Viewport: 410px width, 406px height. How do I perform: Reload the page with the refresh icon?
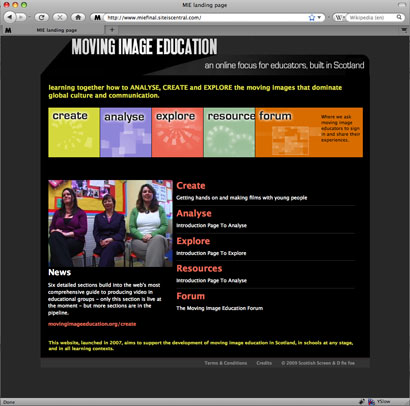click(x=42, y=17)
